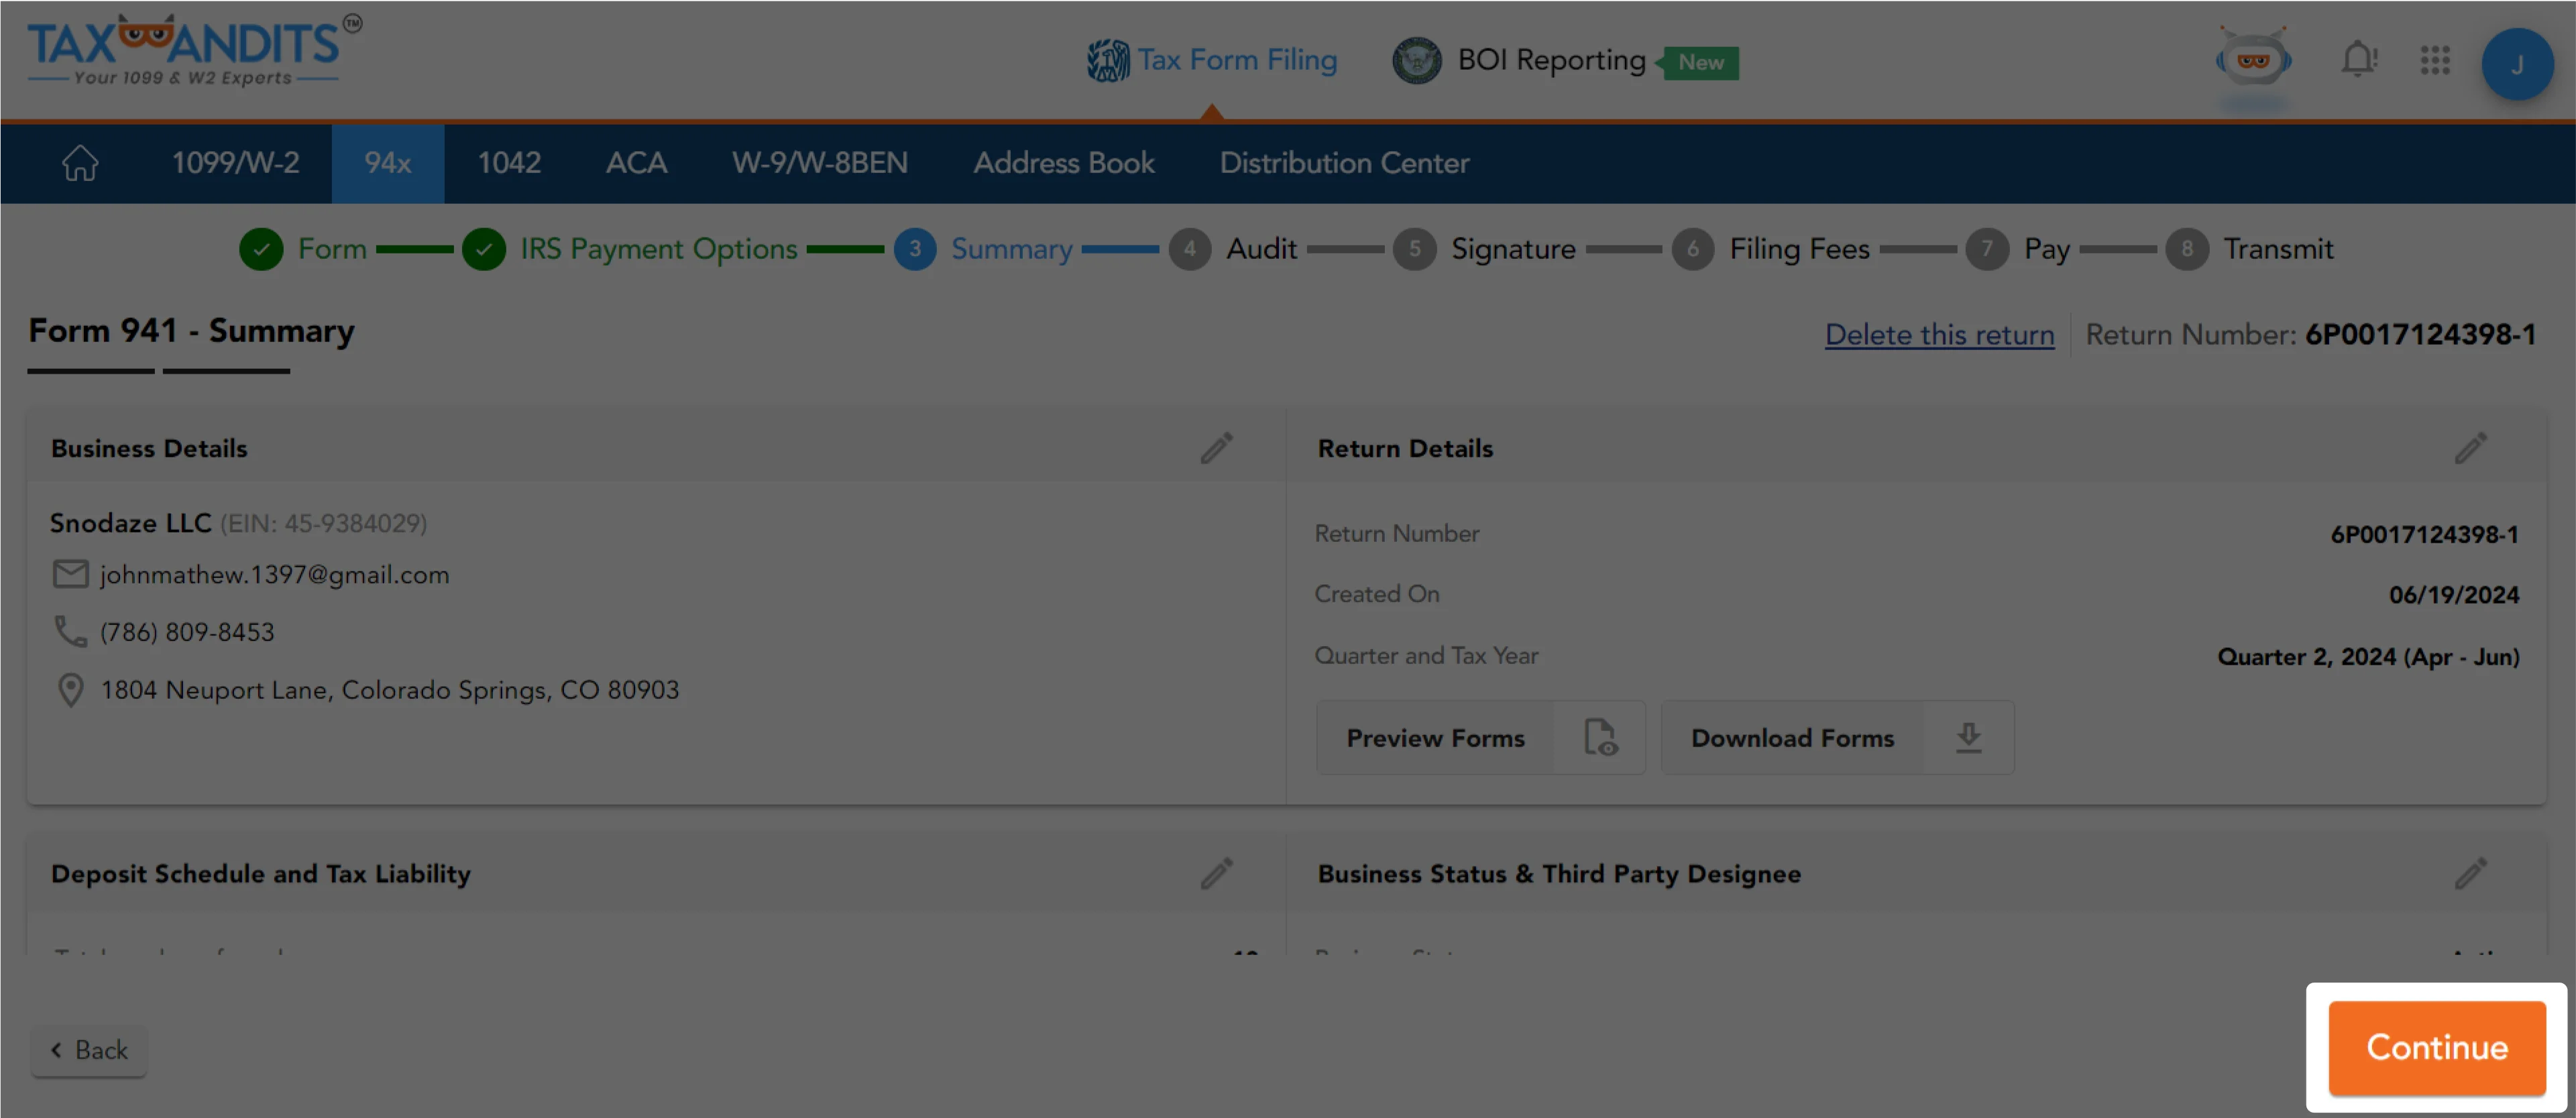
Task: Click the Continue button
Action: [2436, 1047]
